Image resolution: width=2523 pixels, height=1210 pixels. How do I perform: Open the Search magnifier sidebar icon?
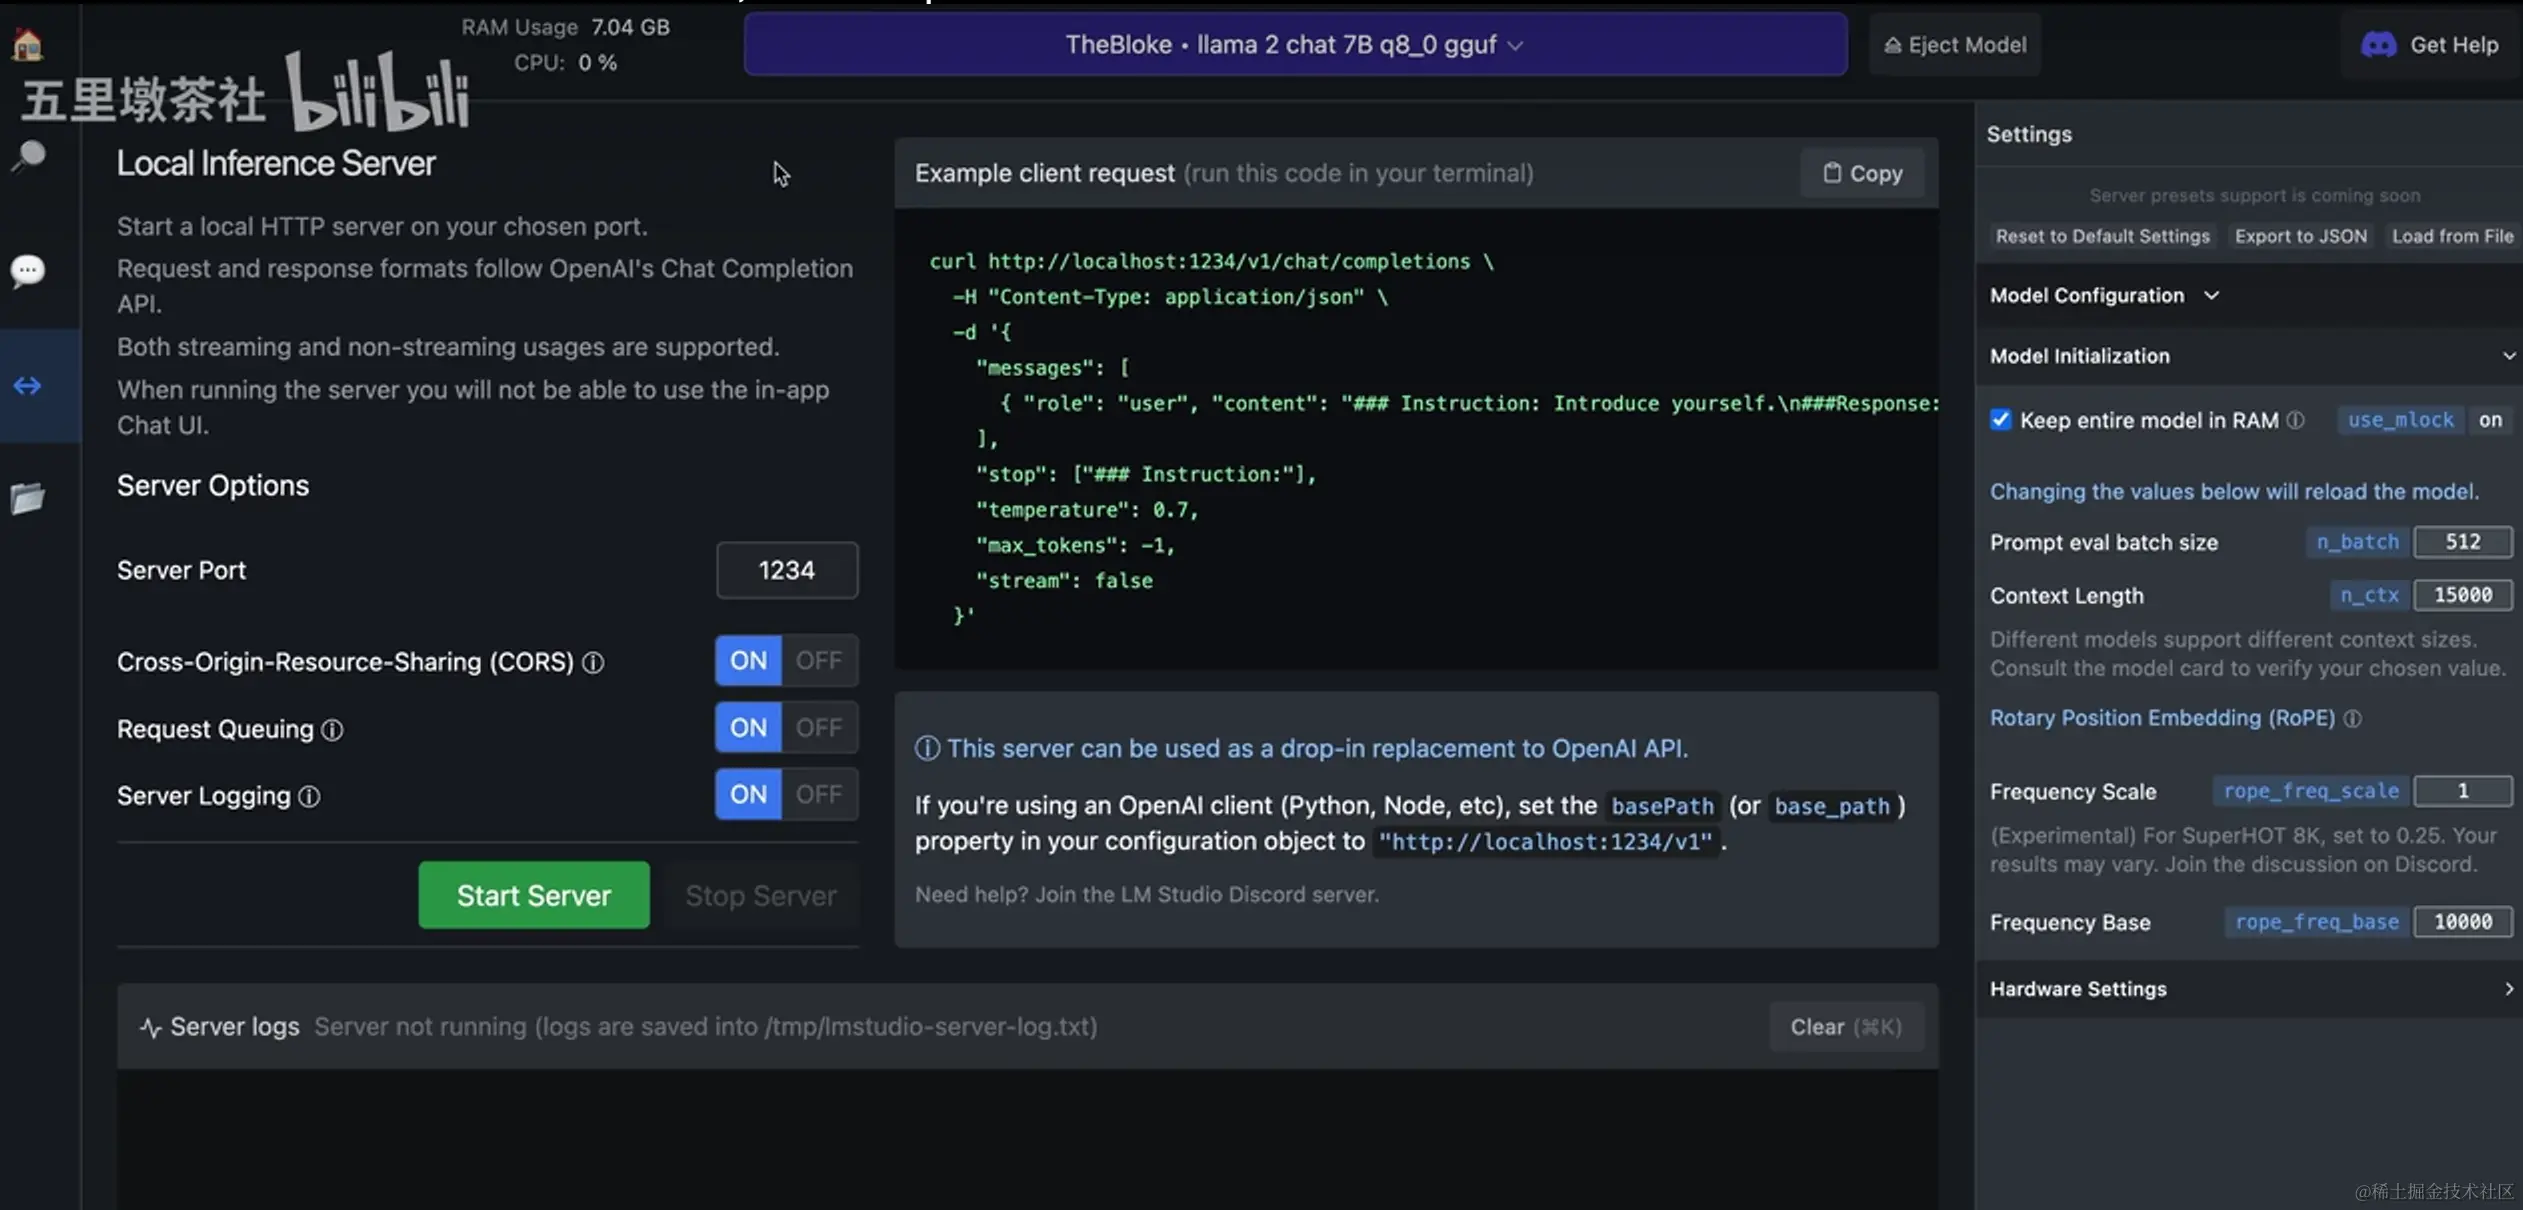(28, 156)
